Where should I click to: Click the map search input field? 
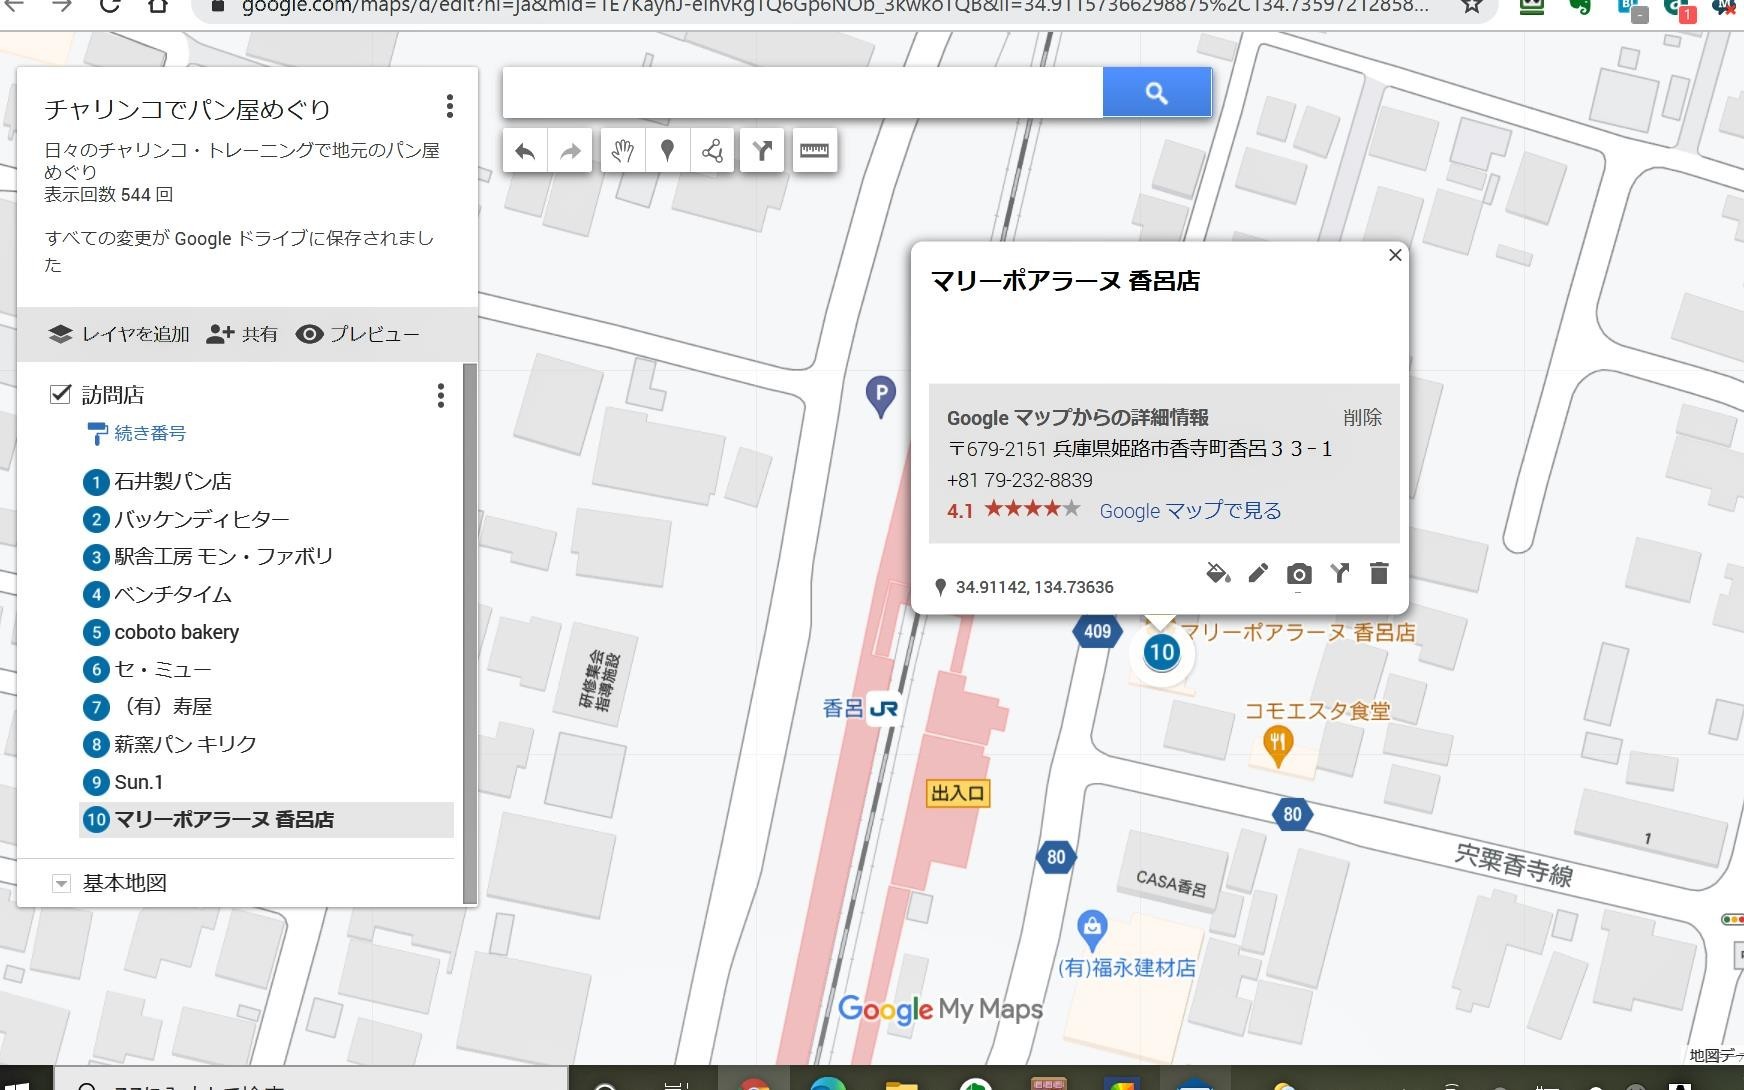[x=803, y=93]
